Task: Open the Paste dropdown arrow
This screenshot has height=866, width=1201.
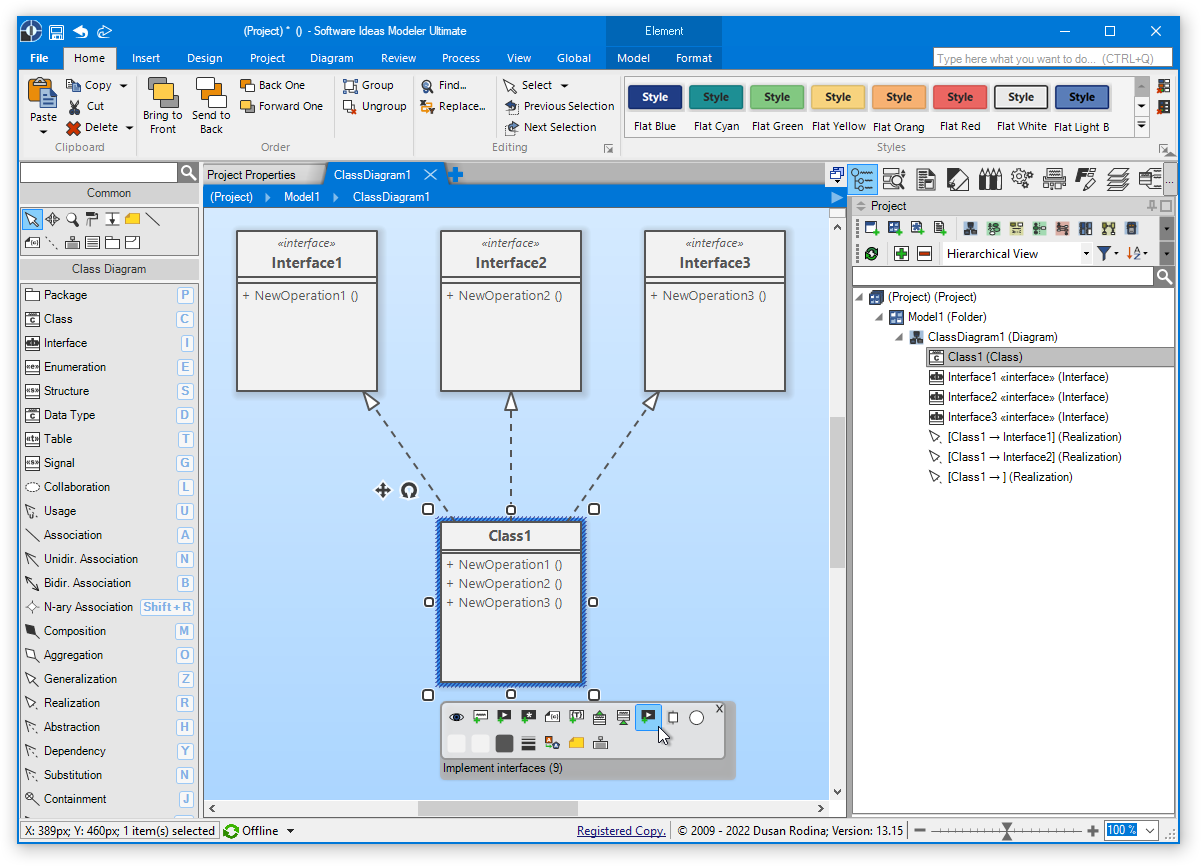Action: [43, 130]
